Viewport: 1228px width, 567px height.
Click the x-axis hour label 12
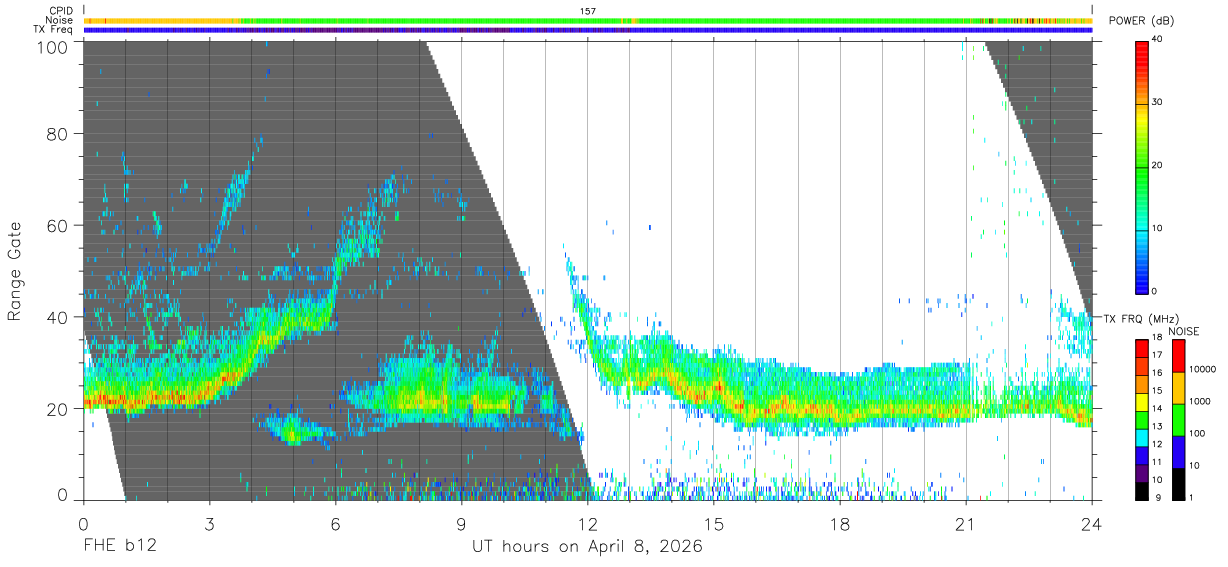(x=587, y=522)
